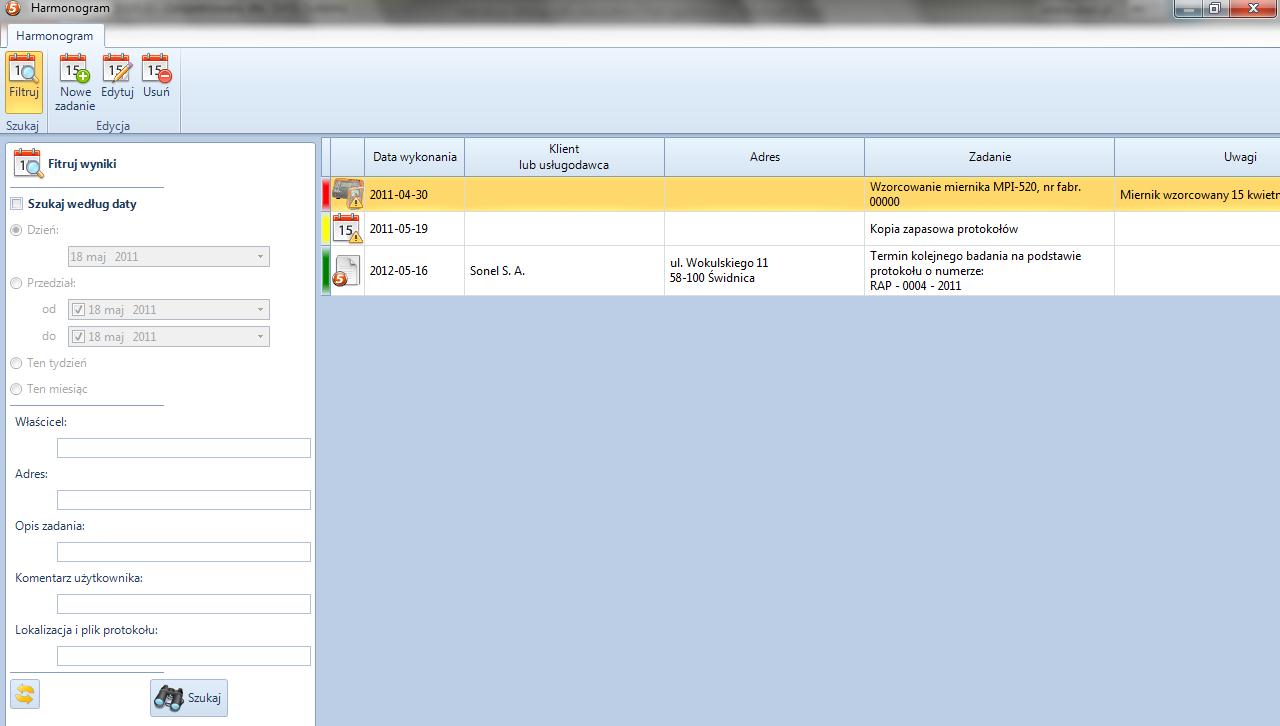Reset filters with the orange arrows button

click(25, 694)
